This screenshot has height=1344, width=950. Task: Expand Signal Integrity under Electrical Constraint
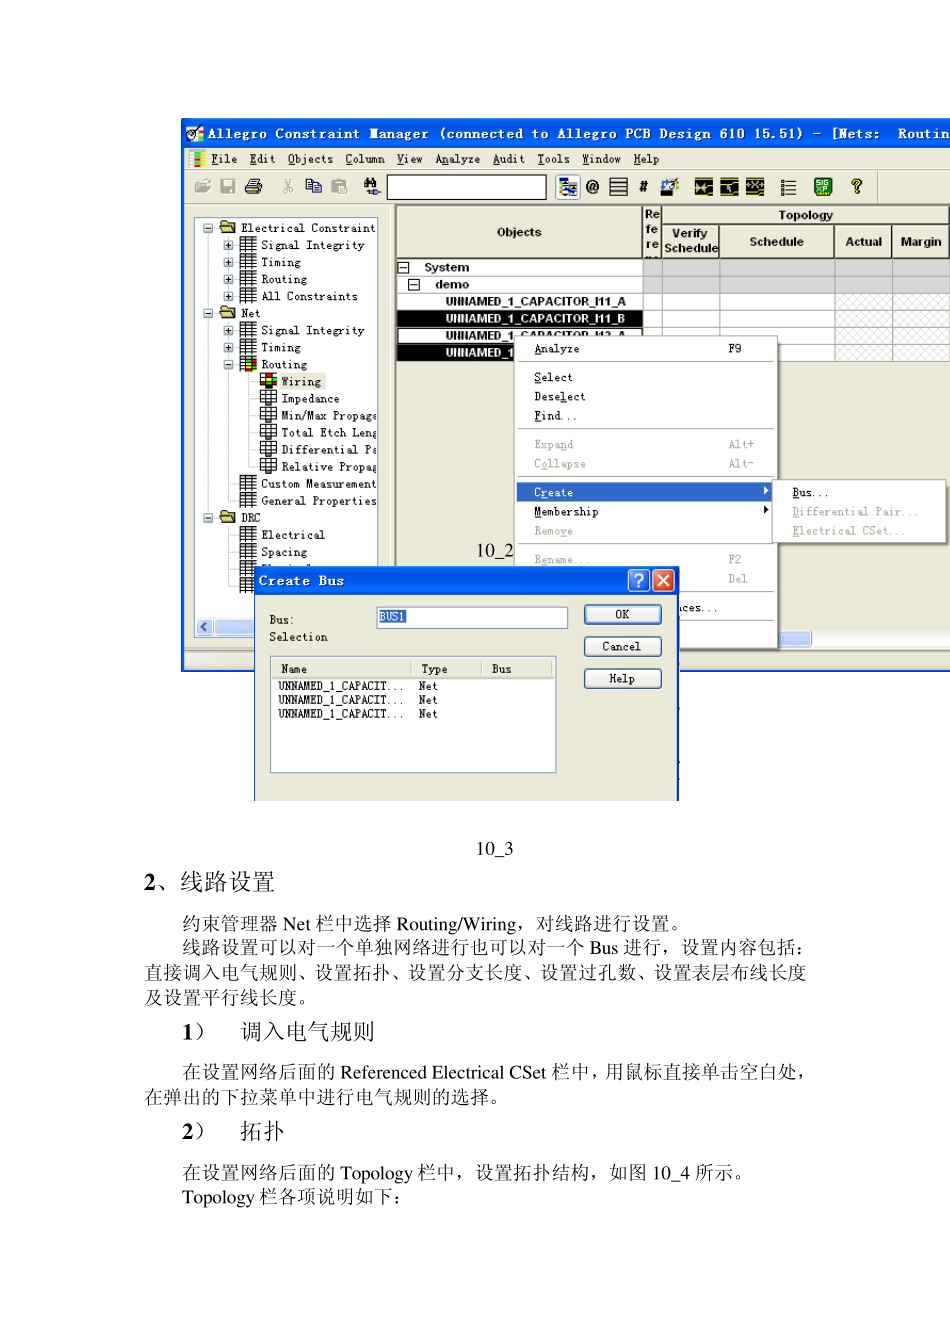click(228, 245)
